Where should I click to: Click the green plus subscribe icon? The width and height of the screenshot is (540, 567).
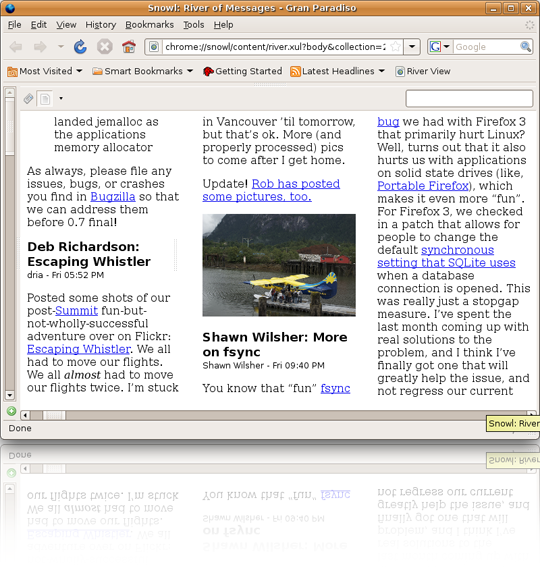(11, 411)
